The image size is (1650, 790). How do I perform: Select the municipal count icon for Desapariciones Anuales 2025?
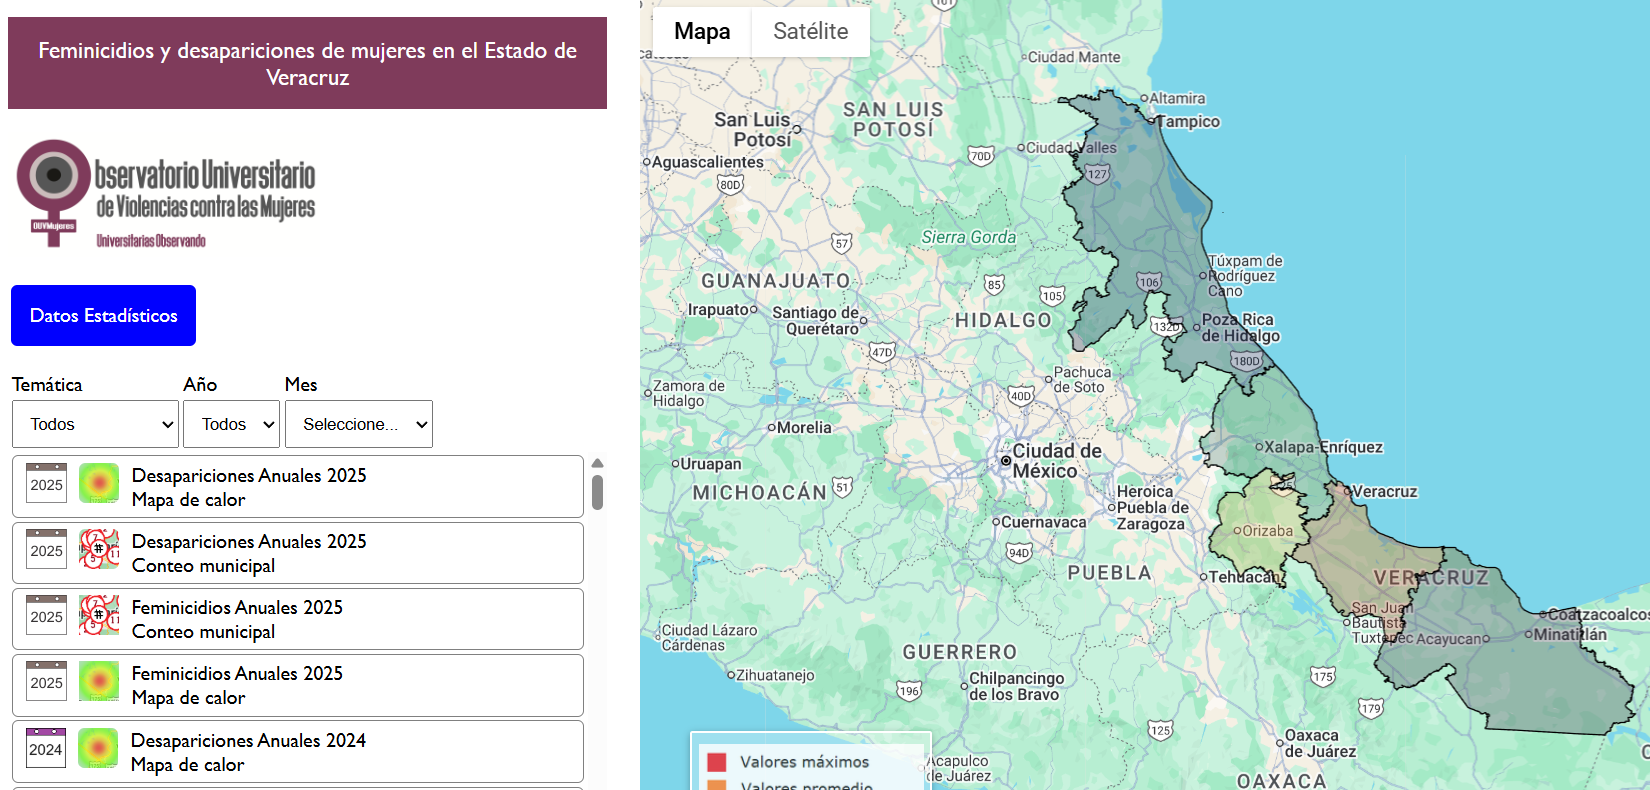coord(99,550)
